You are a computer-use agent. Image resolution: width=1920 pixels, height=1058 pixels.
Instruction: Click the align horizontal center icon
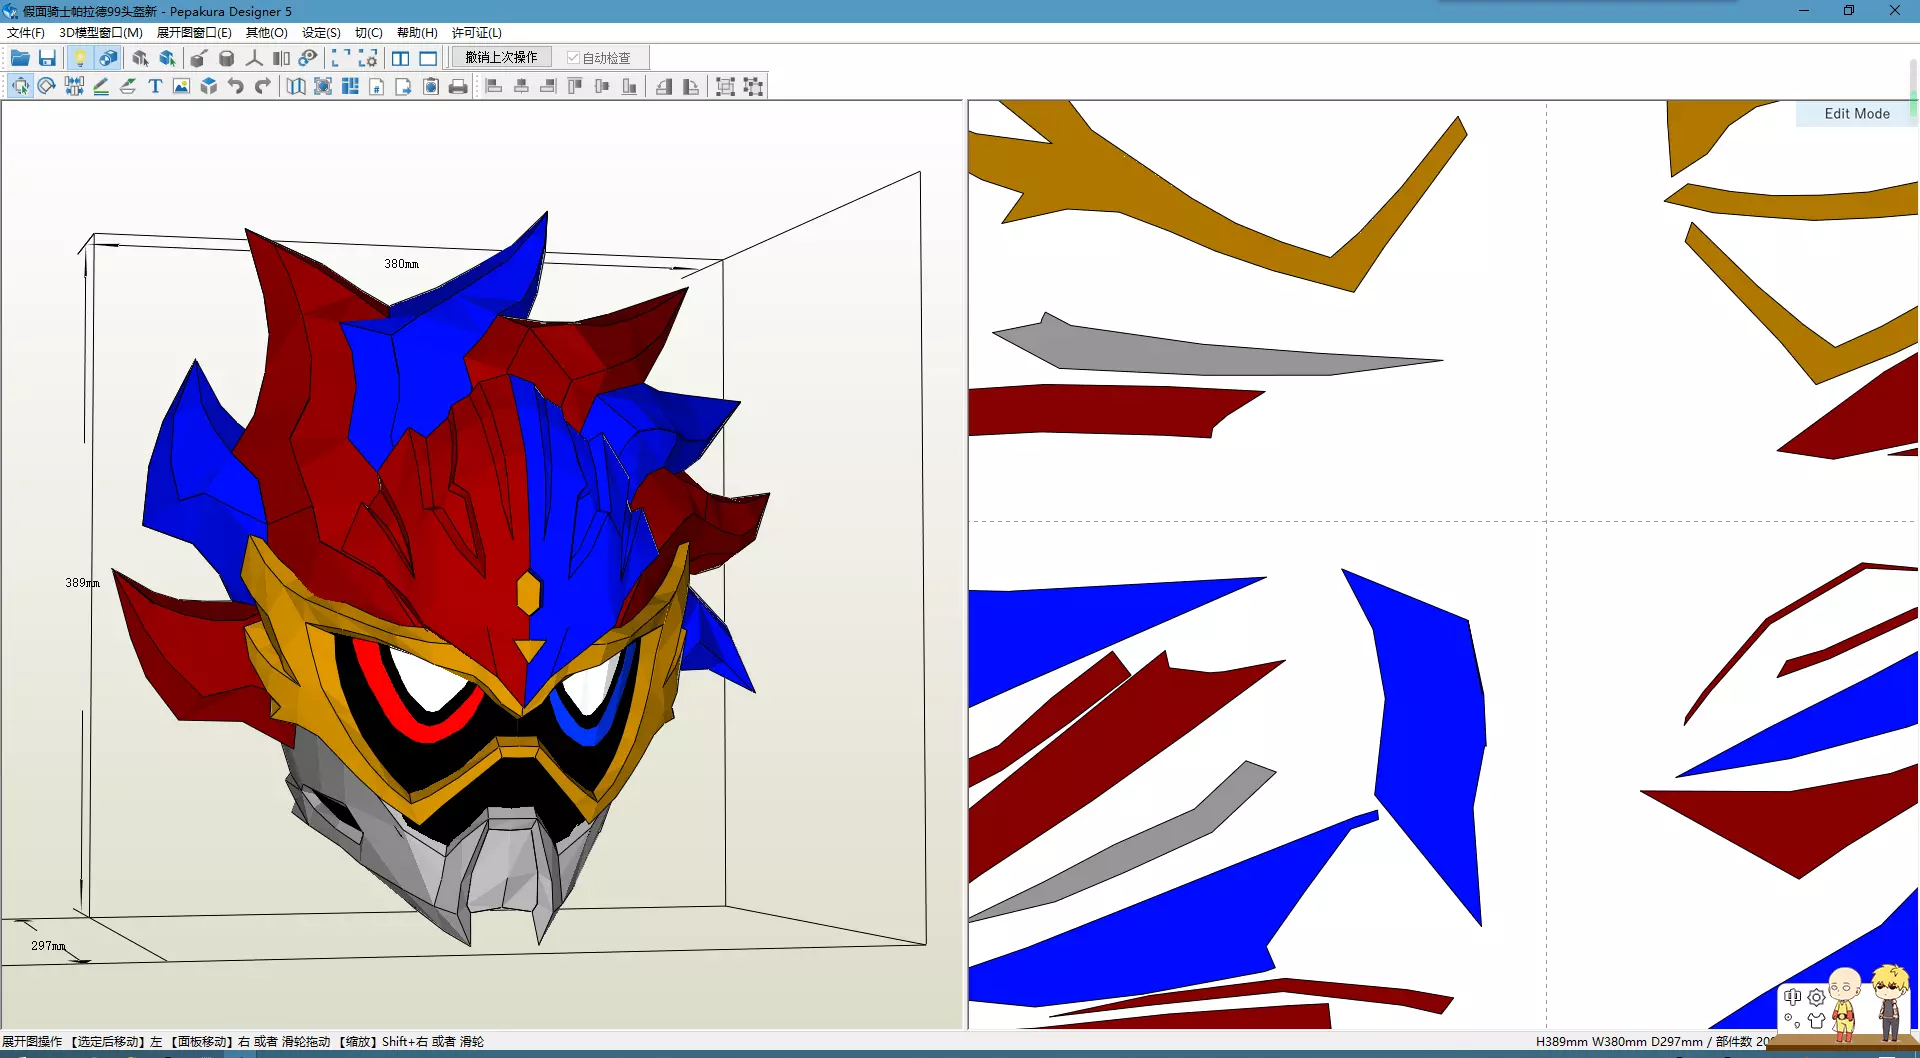tap(521, 86)
